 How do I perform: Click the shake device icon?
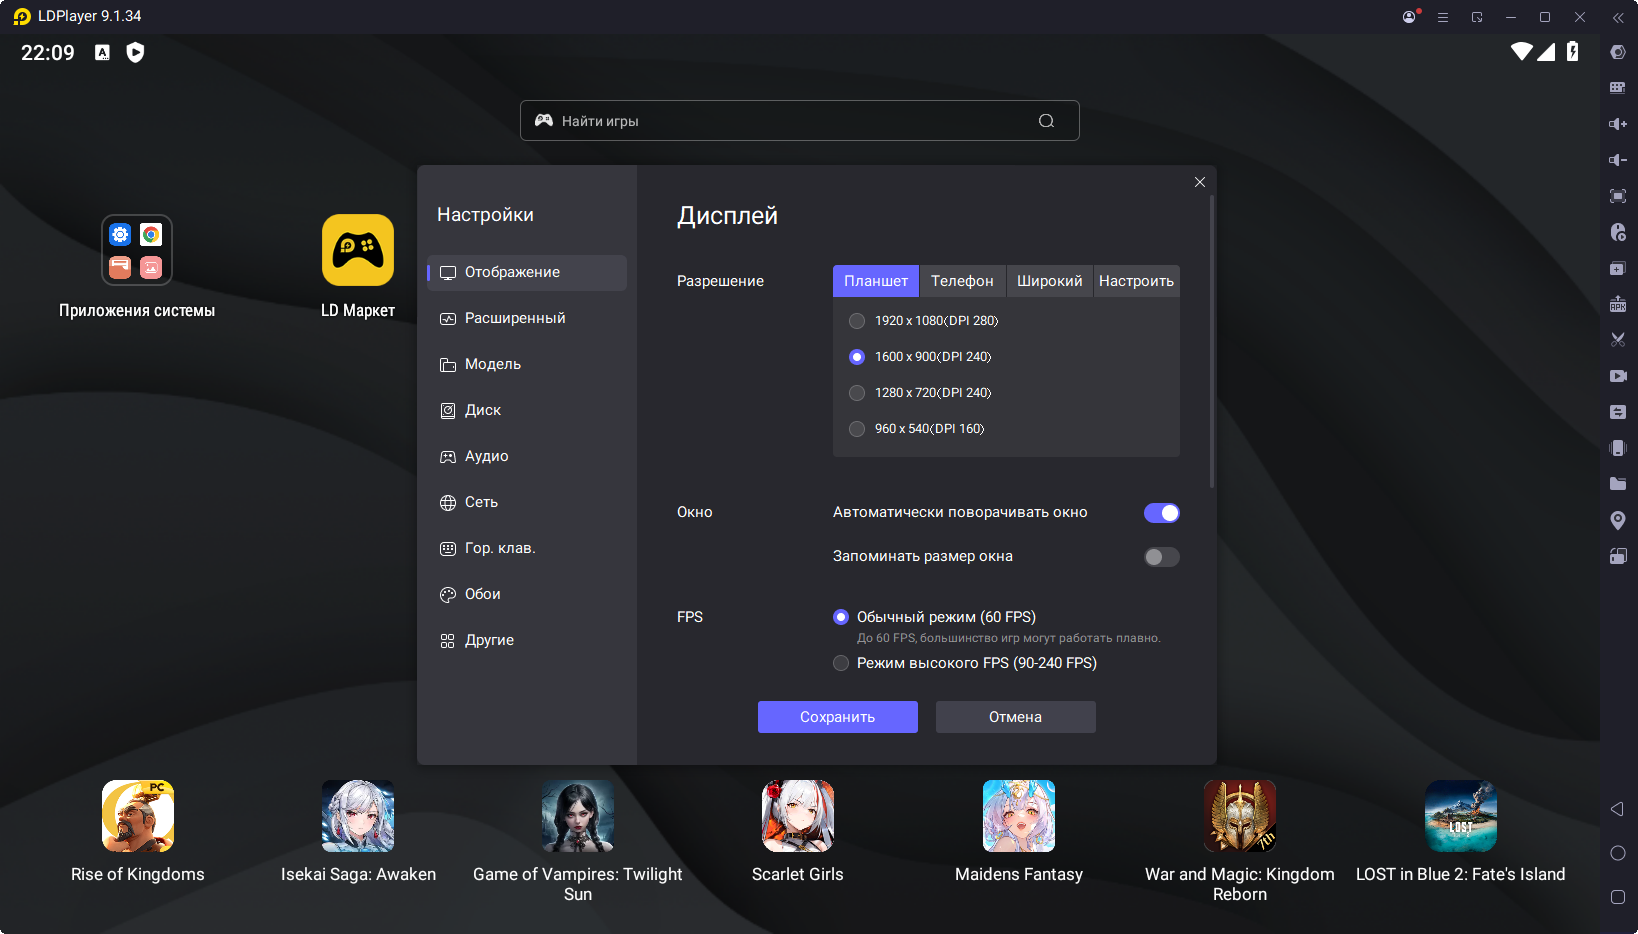tap(1617, 448)
